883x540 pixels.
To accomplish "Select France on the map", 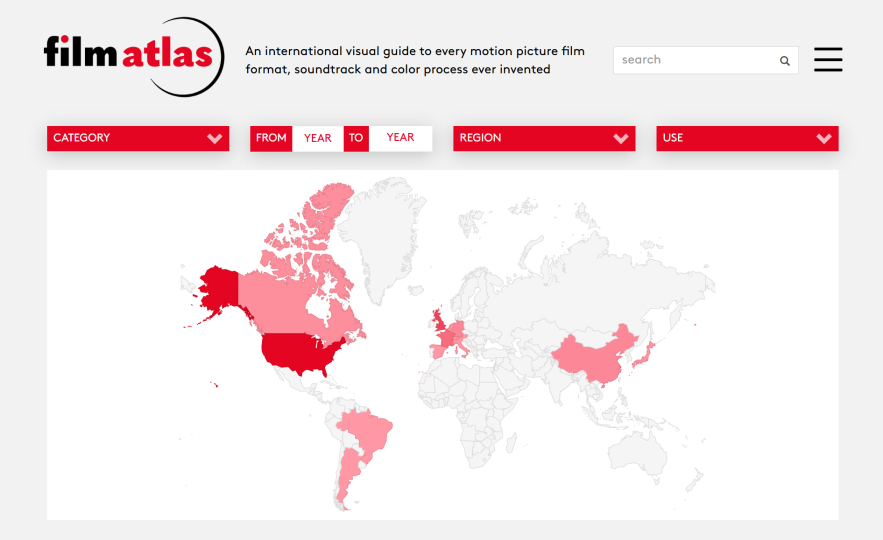I will (447, 338).
